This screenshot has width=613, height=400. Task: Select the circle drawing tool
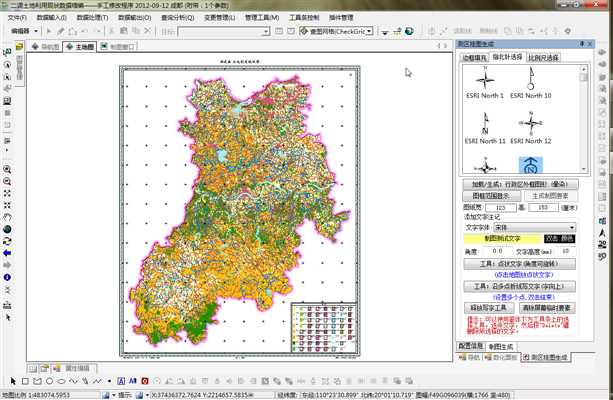point(50,381)
